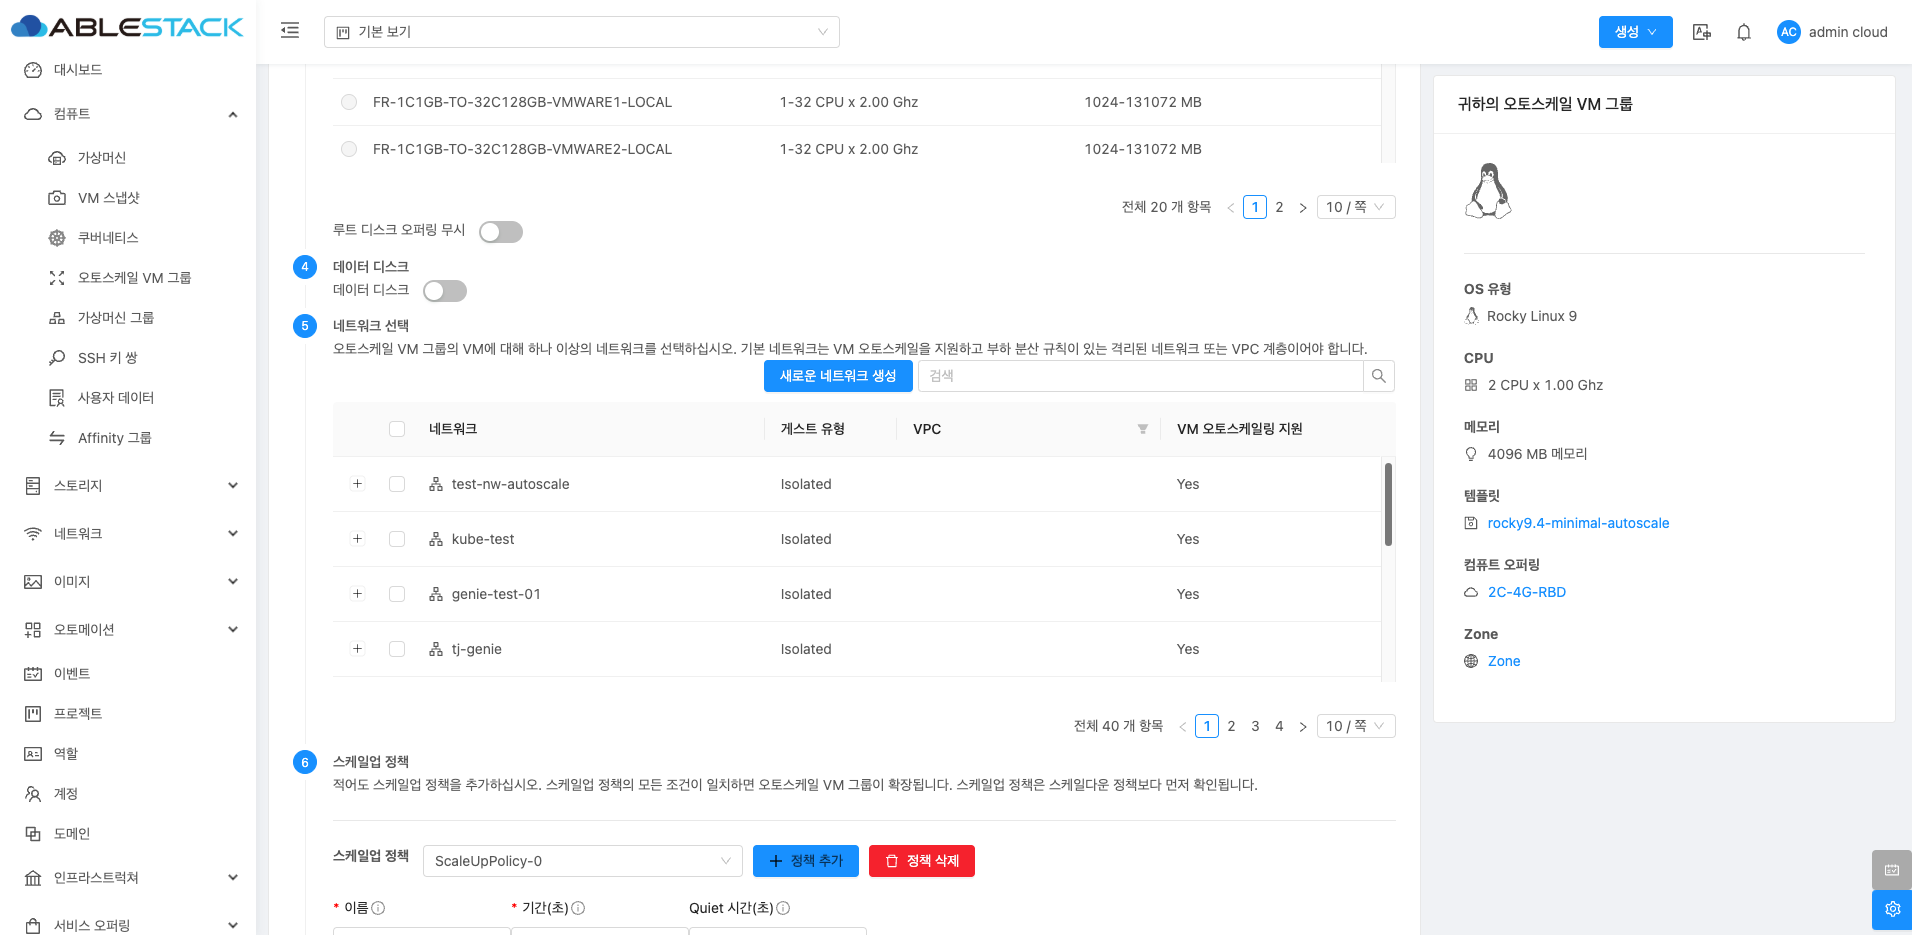
Task: Open the 기본 보기 view selector
Action: pos(581,32)
